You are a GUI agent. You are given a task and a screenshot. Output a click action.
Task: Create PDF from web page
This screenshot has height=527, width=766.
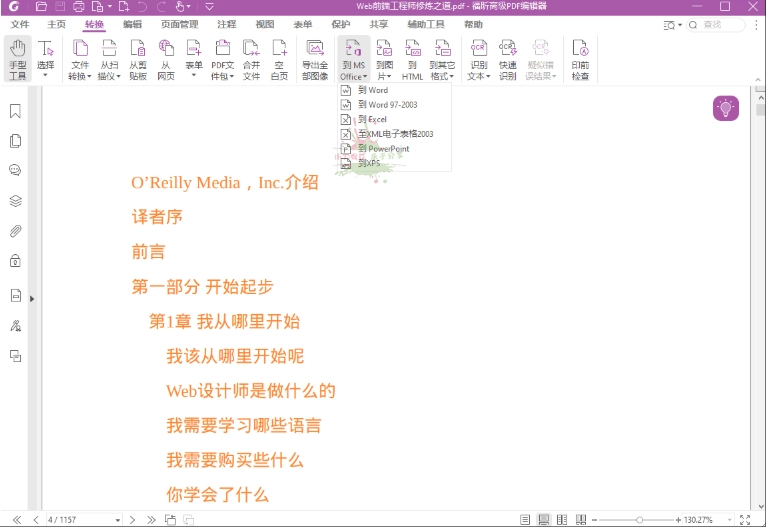(x=166, y=60)
